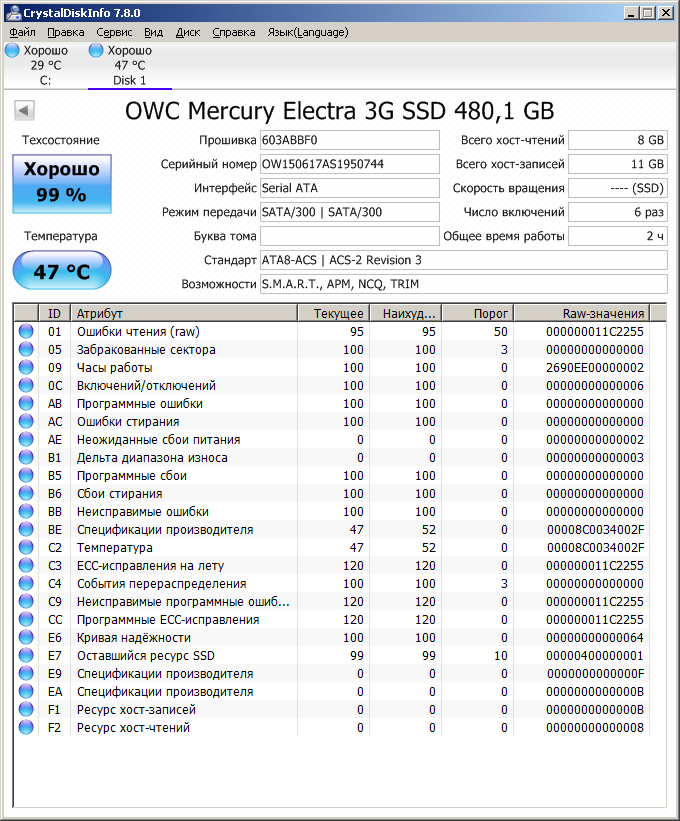Screen dimensions: 680x821
Task: Open the Сервис menu
Action: tap(114, 32)
